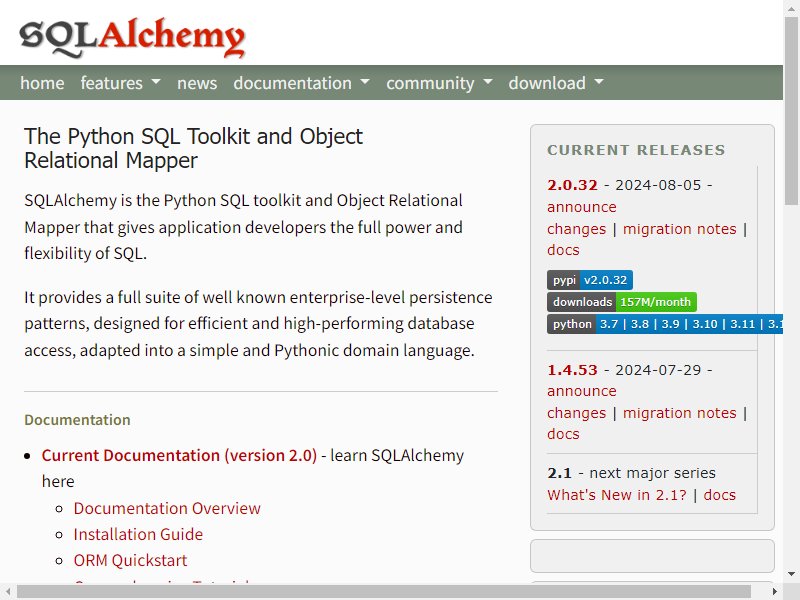
Task: Open the ORM Quickstart link
Action: tap(130, 560)
